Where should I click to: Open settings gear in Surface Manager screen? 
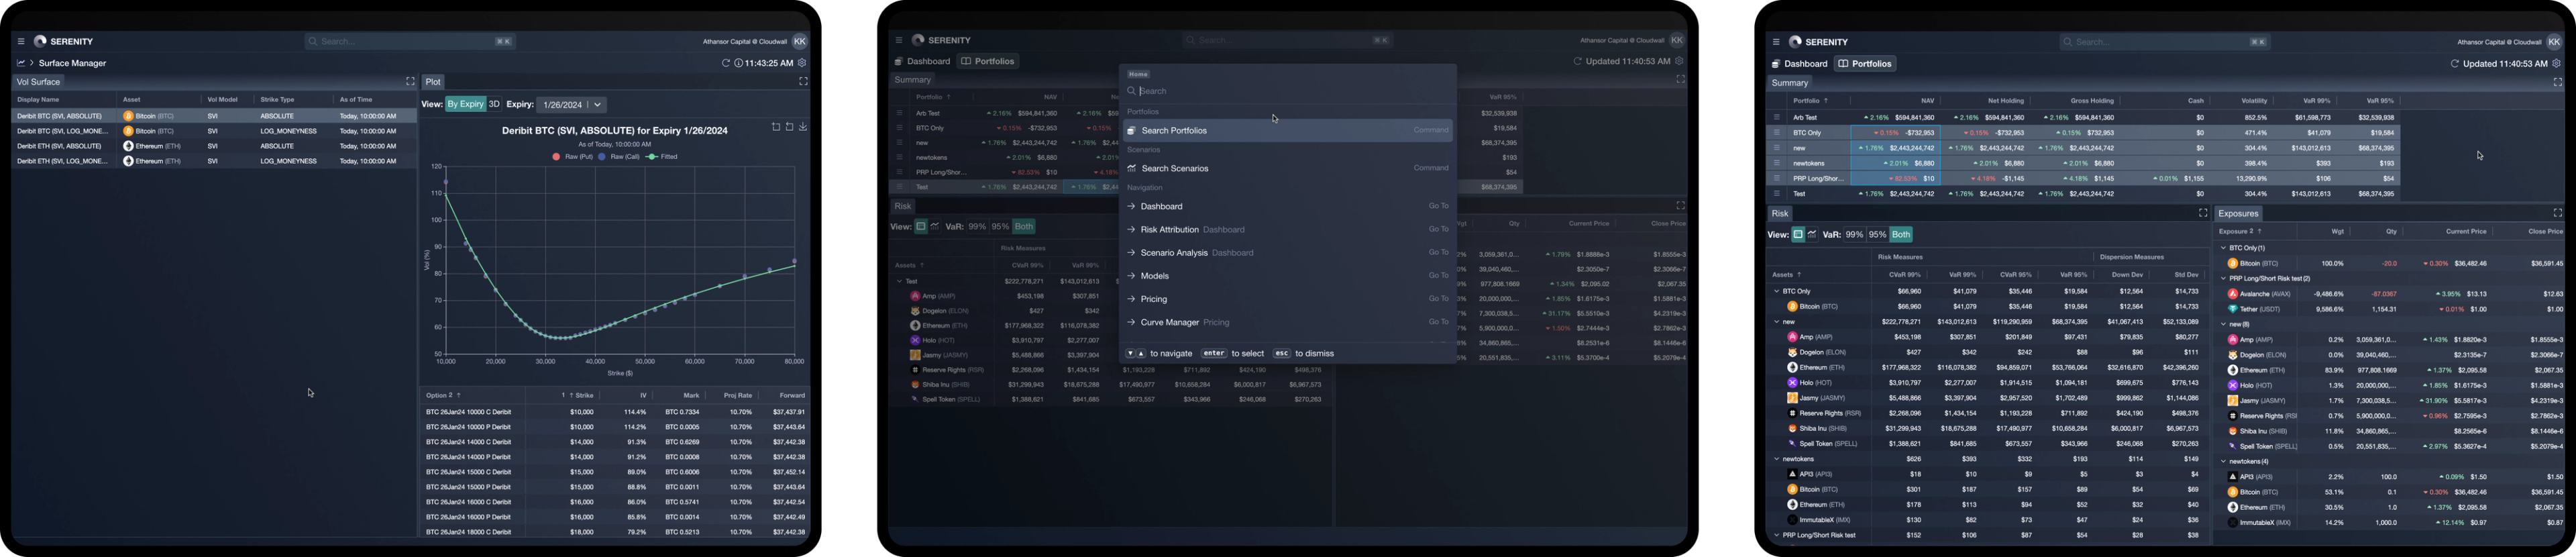[x=802, y=63]
